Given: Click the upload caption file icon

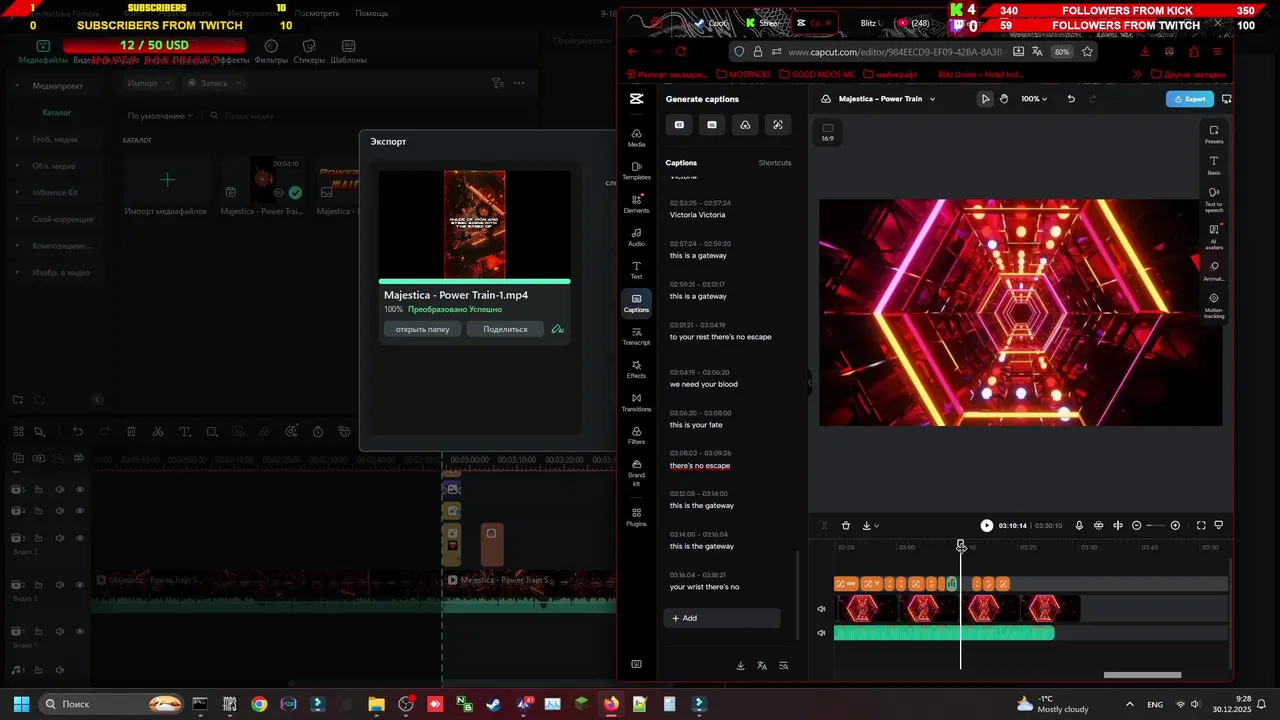Looking at the screenshot, I should coord(745,125).
